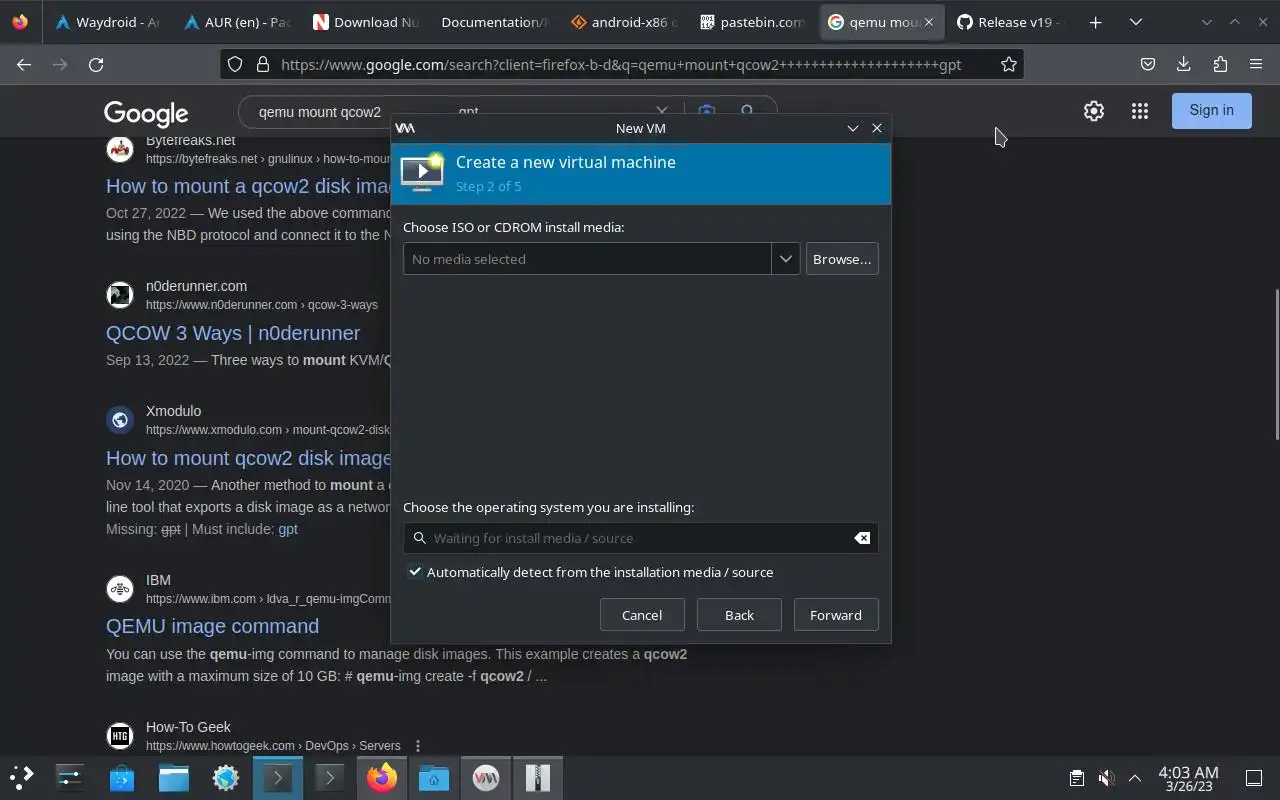Uncheck automatically detect from installation media
1280x800 pixels.
415,572
